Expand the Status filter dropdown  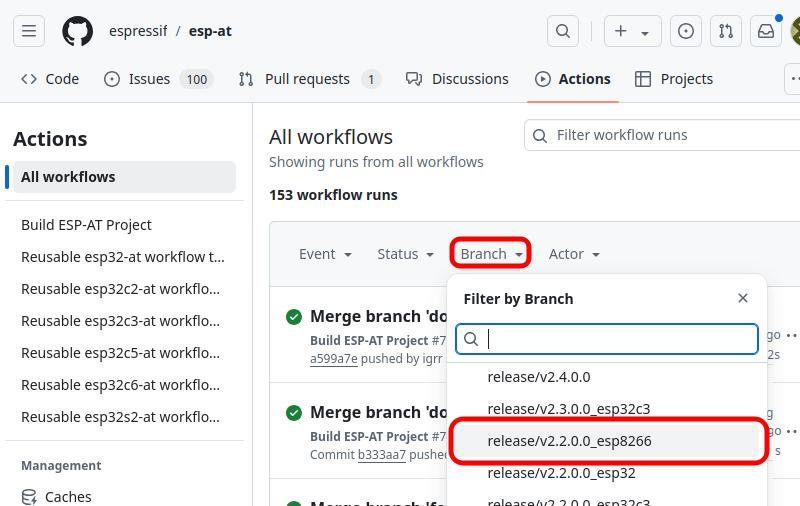click(405, 254)
